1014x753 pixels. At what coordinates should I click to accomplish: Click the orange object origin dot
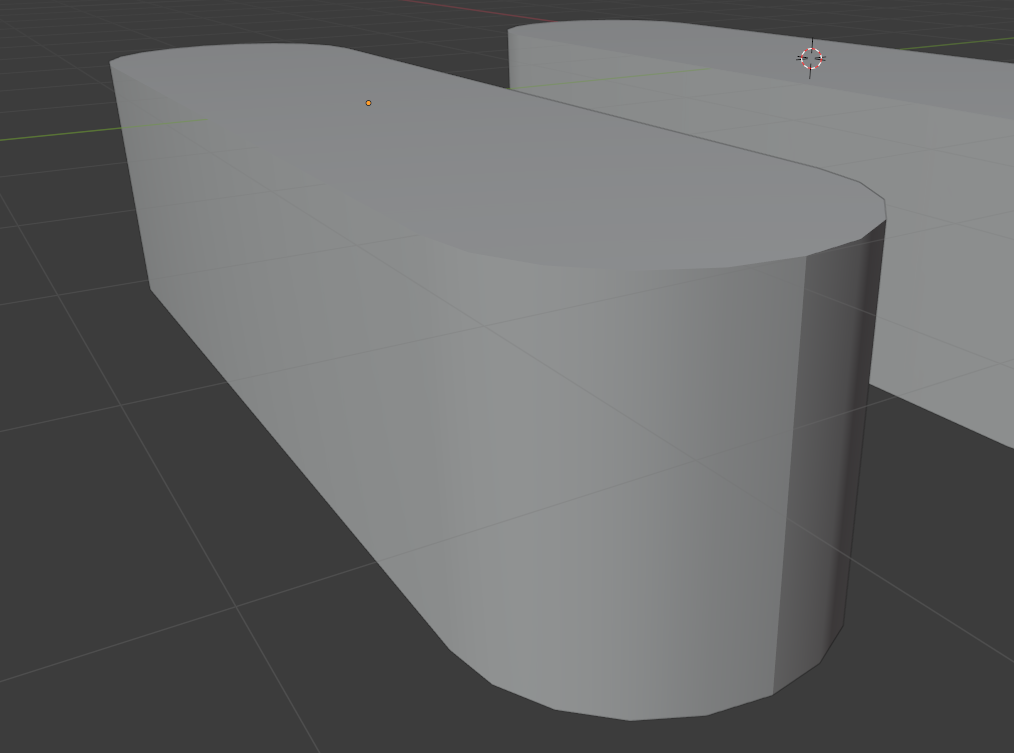tap(369, 103)
